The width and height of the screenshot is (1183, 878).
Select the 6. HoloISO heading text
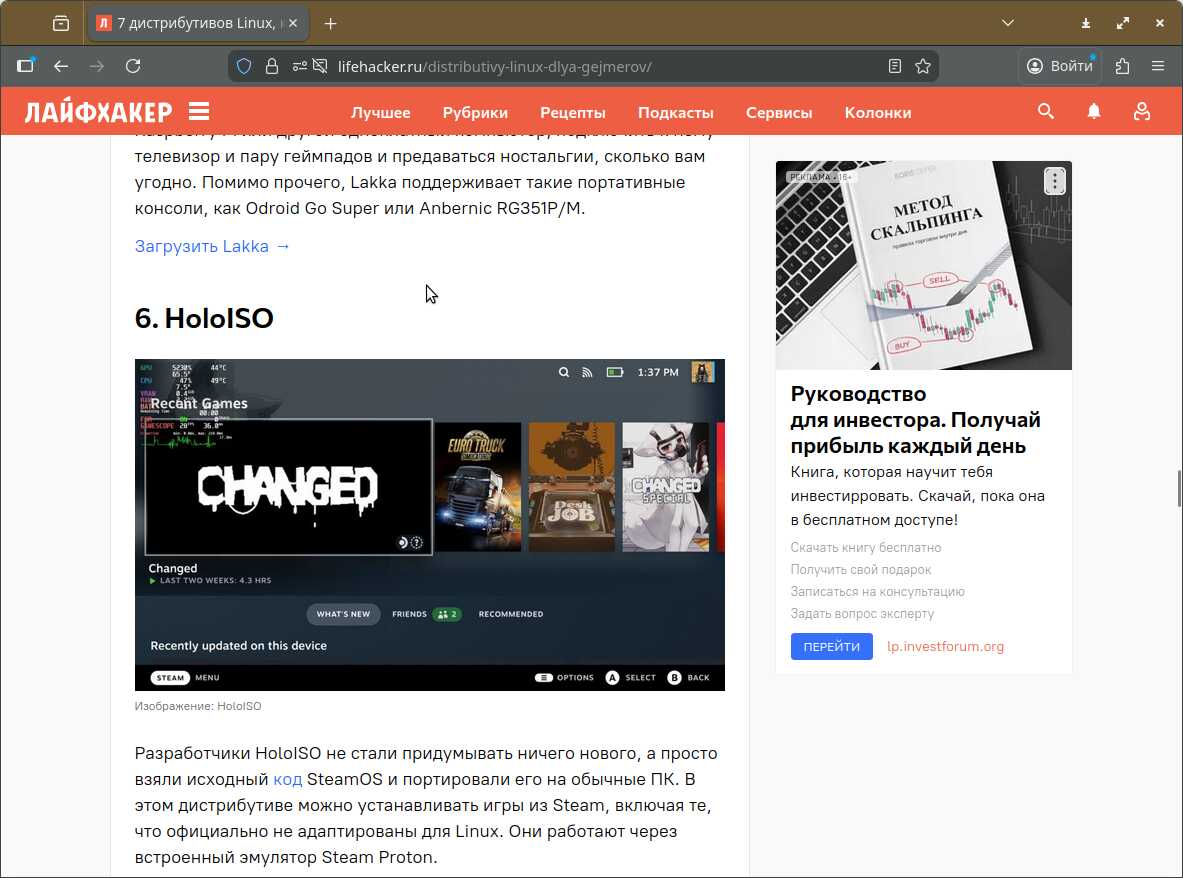pyautogui.click(x=204, y=318)
